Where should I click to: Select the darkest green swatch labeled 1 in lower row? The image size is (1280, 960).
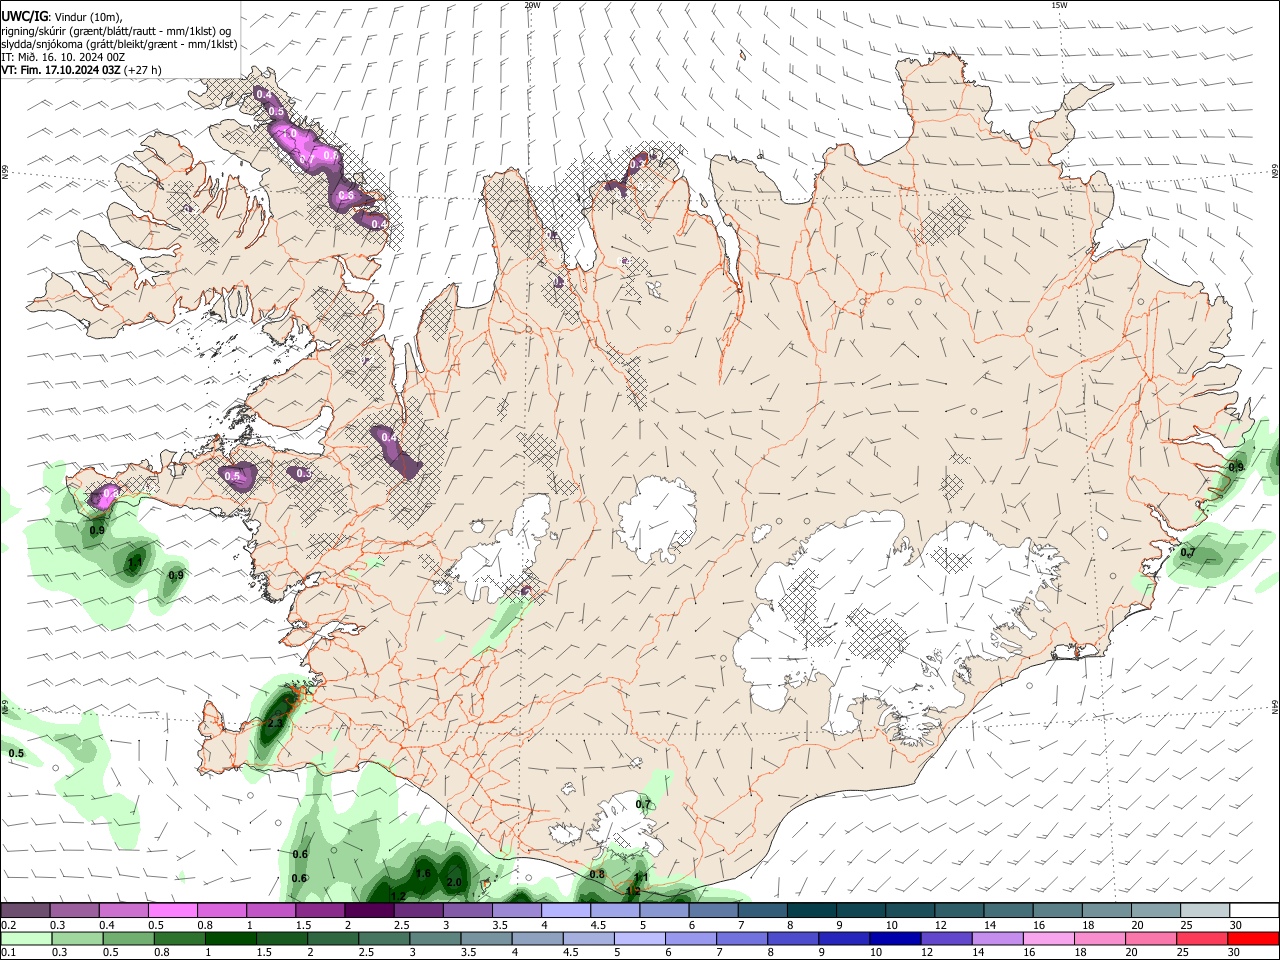pos(231,938)
